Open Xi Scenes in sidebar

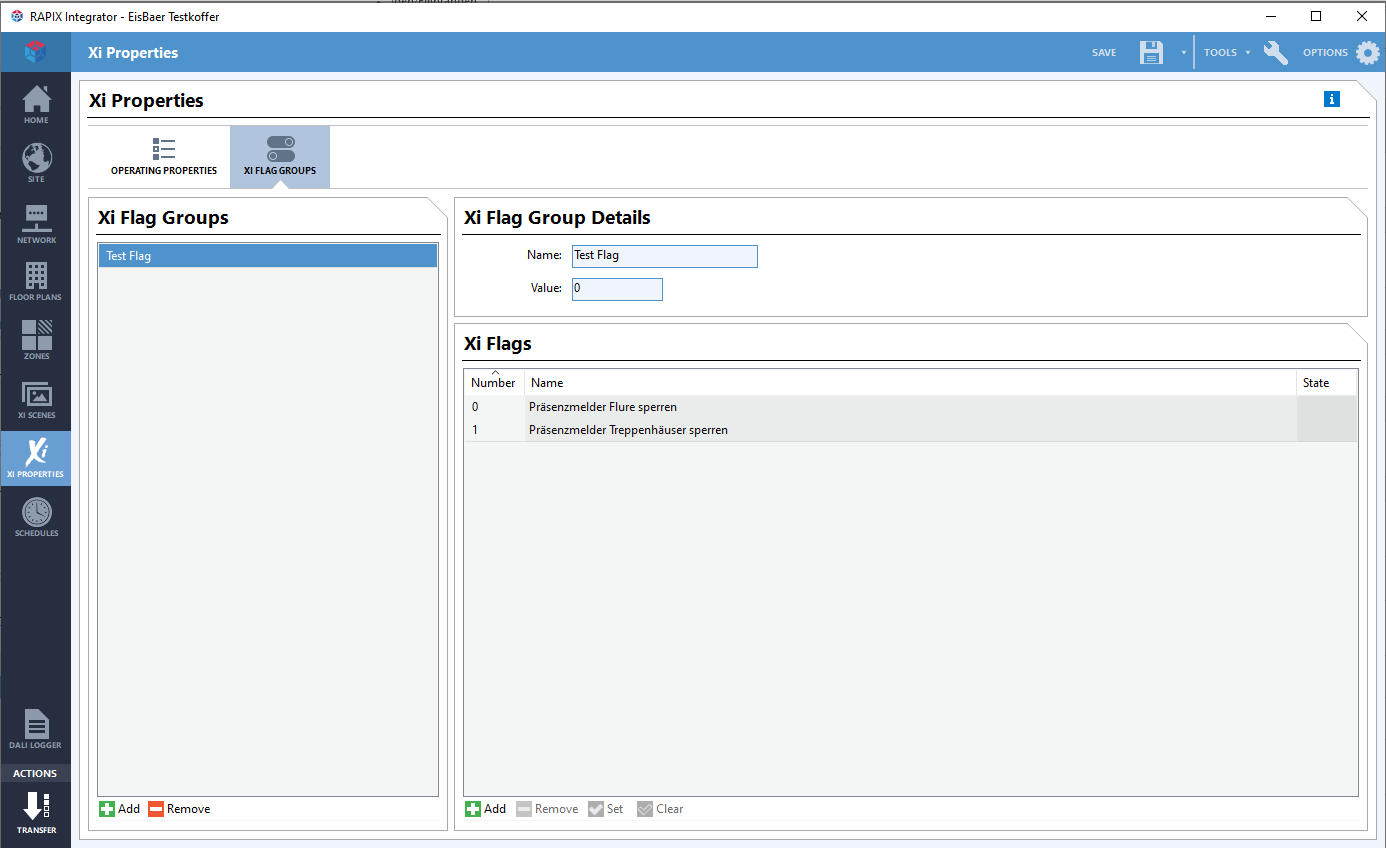[36, 400]
